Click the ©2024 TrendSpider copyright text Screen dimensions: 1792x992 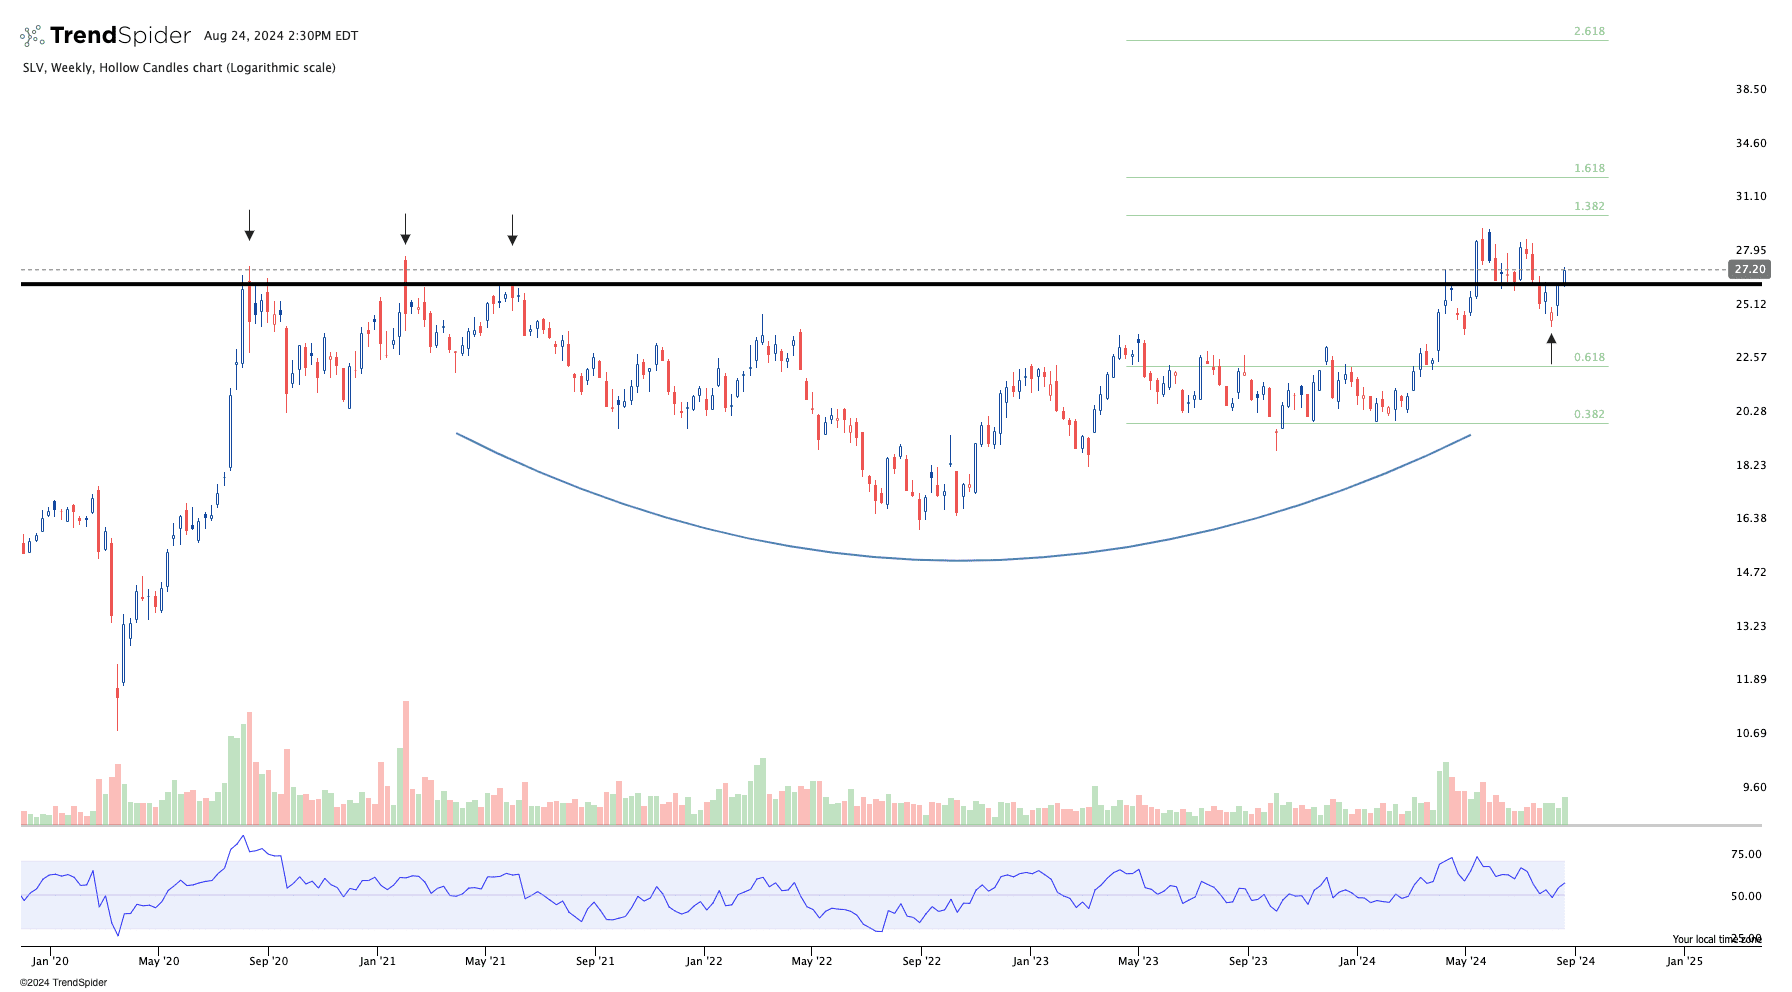pyautogui.click(x=63, y=982)
